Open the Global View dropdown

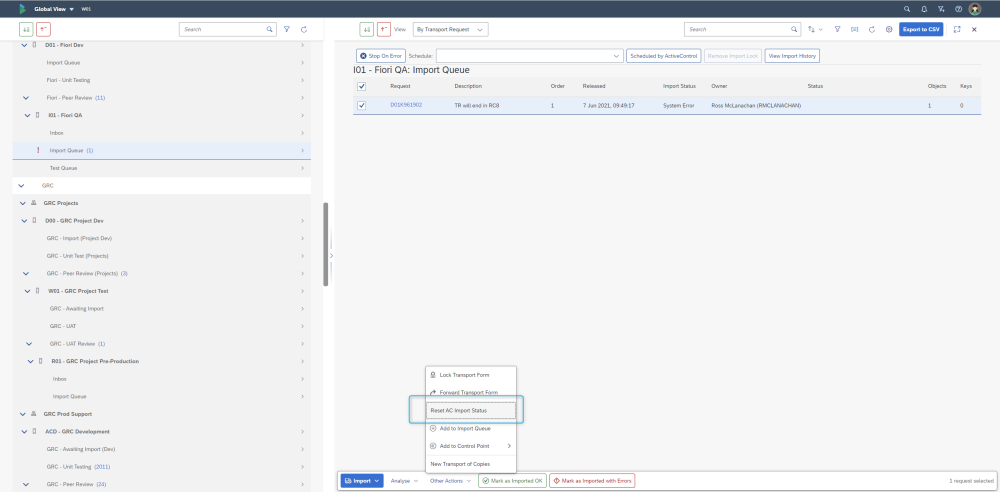coord(54,9)
